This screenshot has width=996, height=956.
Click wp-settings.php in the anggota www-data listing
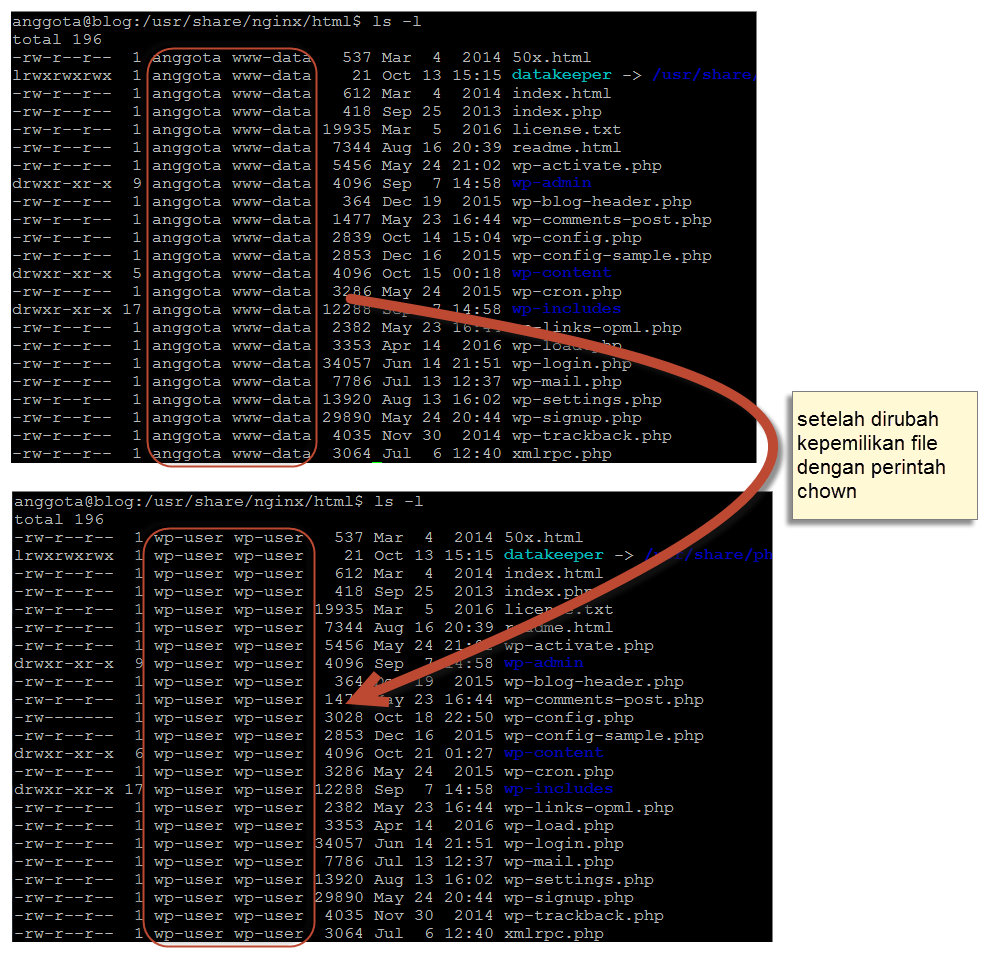tap(586, 399)
